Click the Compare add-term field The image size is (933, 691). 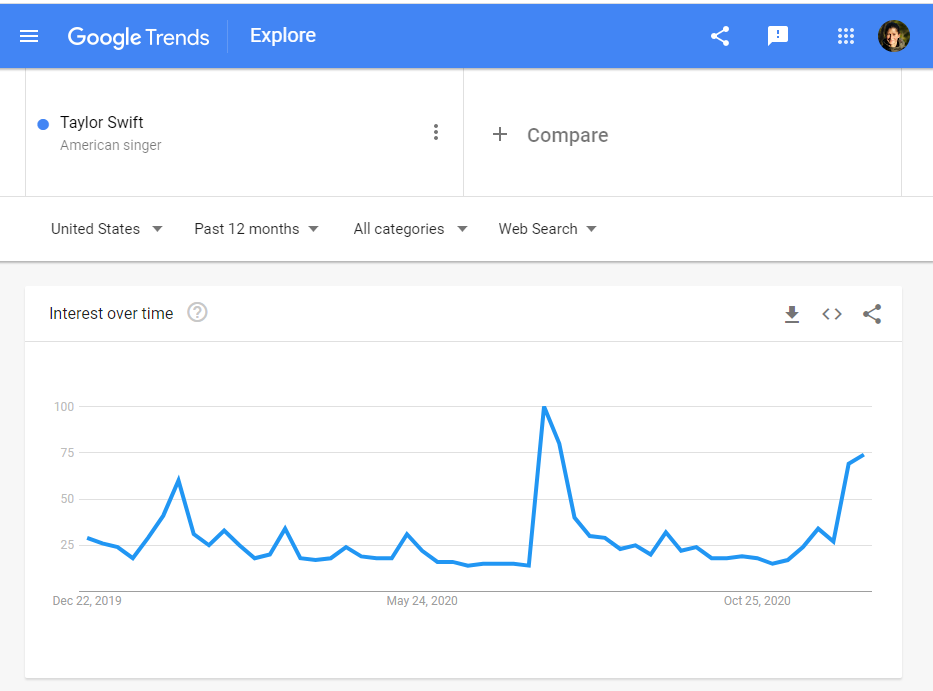[x=682, y=133]
